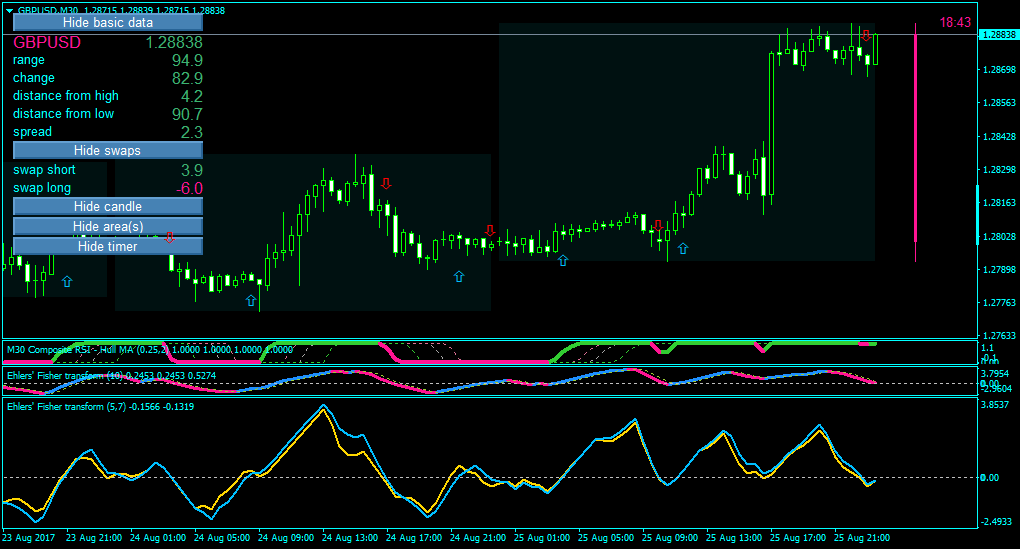Click the 25 Aug 21:00 time axis label
Screen dimensions: 1020x549
(862, 538)
